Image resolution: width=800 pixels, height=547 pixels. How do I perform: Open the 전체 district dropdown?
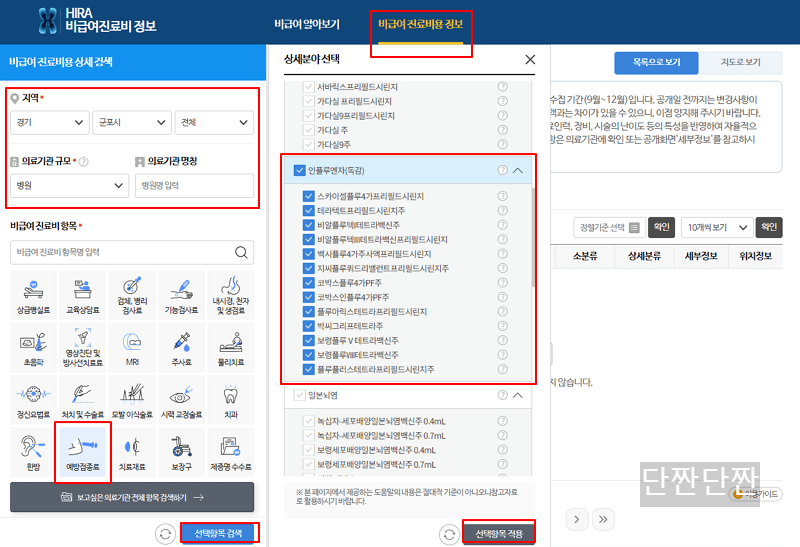coord(214,122)
